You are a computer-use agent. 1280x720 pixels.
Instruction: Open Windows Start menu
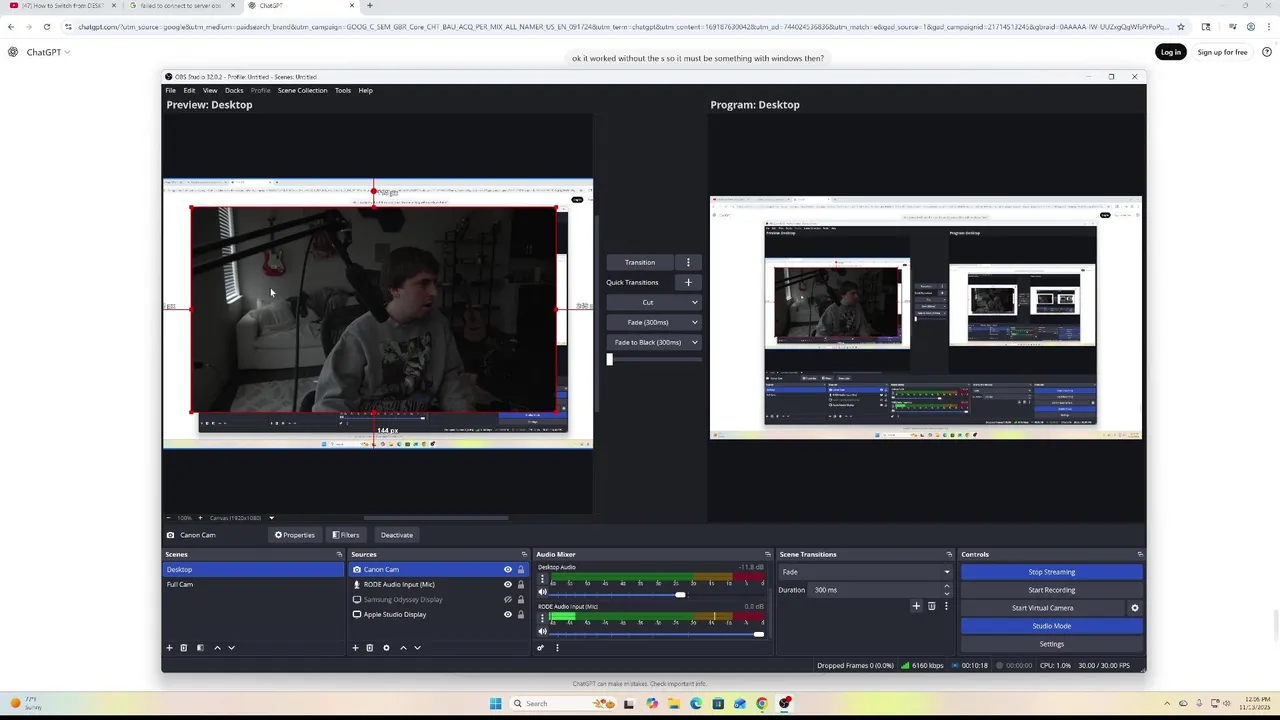(x=495, y=703)
